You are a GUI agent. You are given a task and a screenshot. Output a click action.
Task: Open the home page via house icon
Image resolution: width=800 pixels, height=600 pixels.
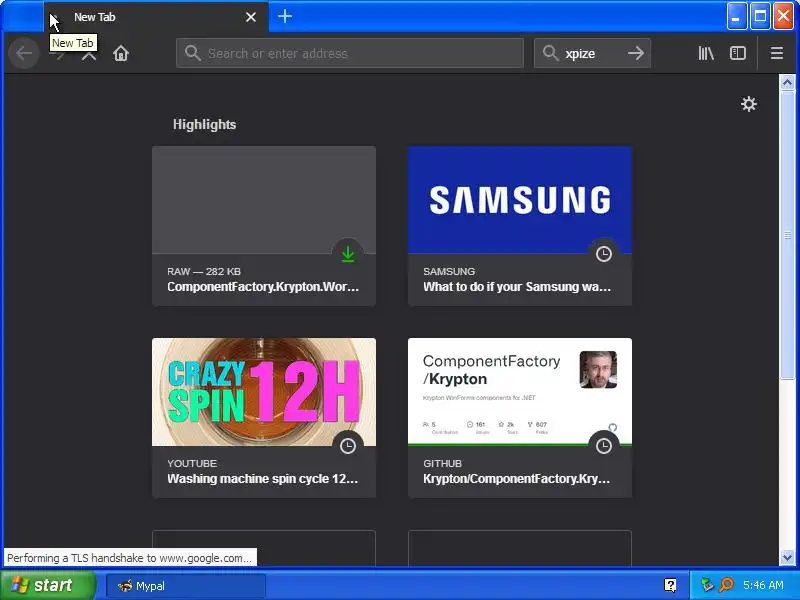(x=121, y=53)
